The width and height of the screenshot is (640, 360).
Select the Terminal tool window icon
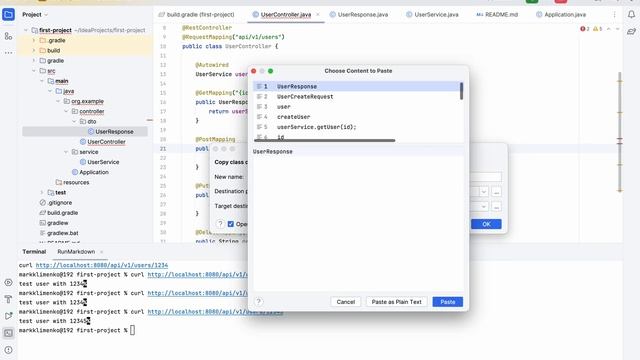click(x=8, y=333)
